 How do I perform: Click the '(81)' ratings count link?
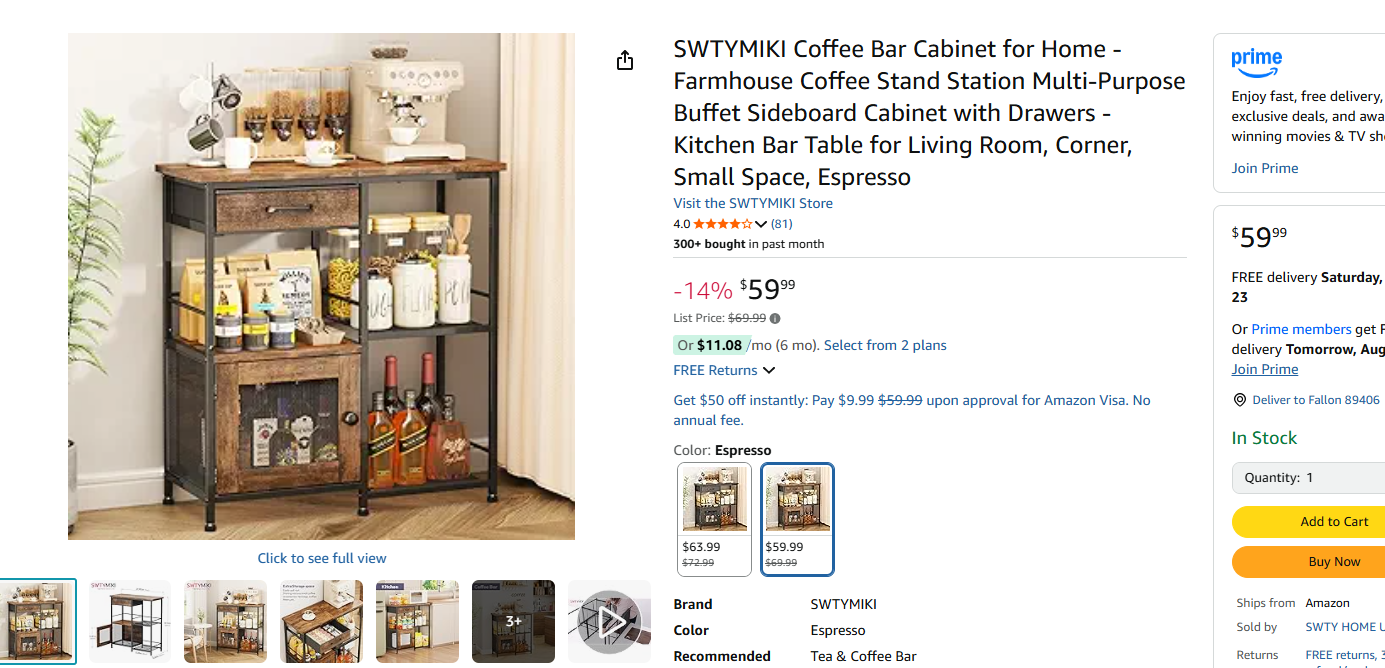(781, 223)
